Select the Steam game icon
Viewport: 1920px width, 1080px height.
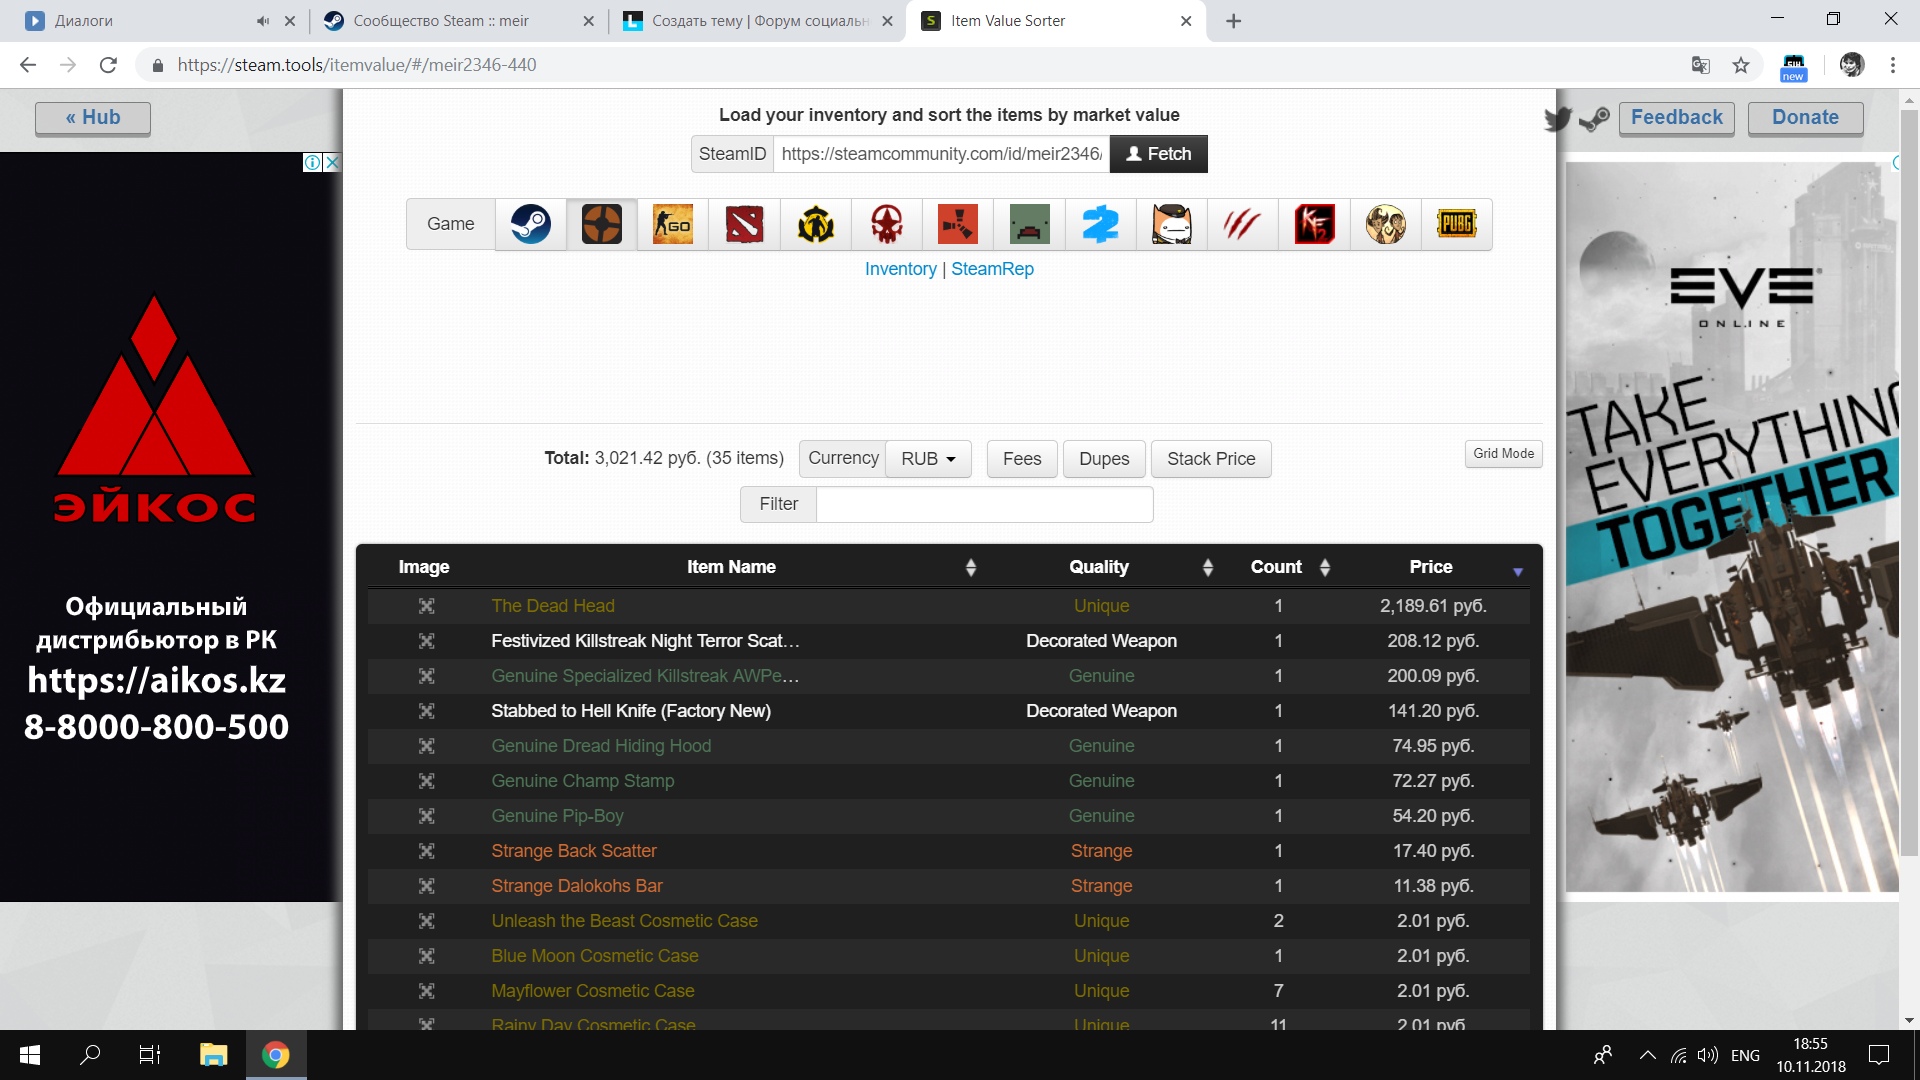[530, 224]
